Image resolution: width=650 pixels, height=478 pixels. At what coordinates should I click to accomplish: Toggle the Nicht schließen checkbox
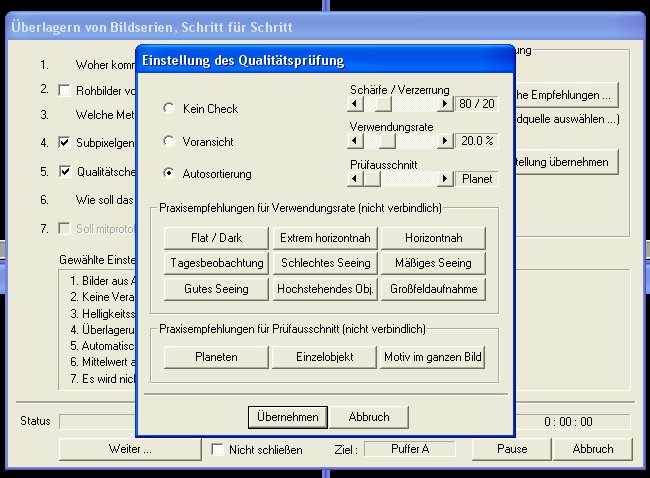coord(218,450)
